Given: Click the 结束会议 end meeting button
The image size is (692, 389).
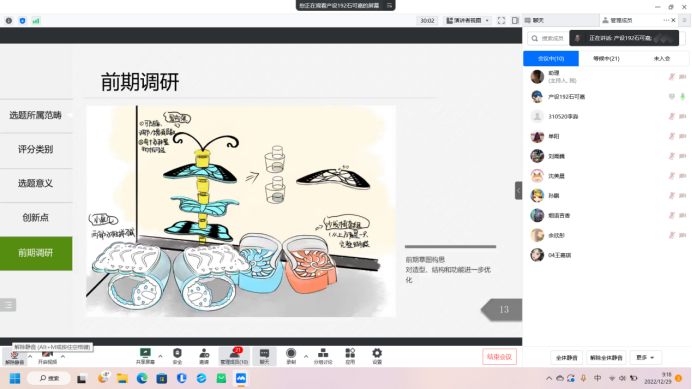Looking at the screenshot, I should pyautogui.click(x=499, y=357).
